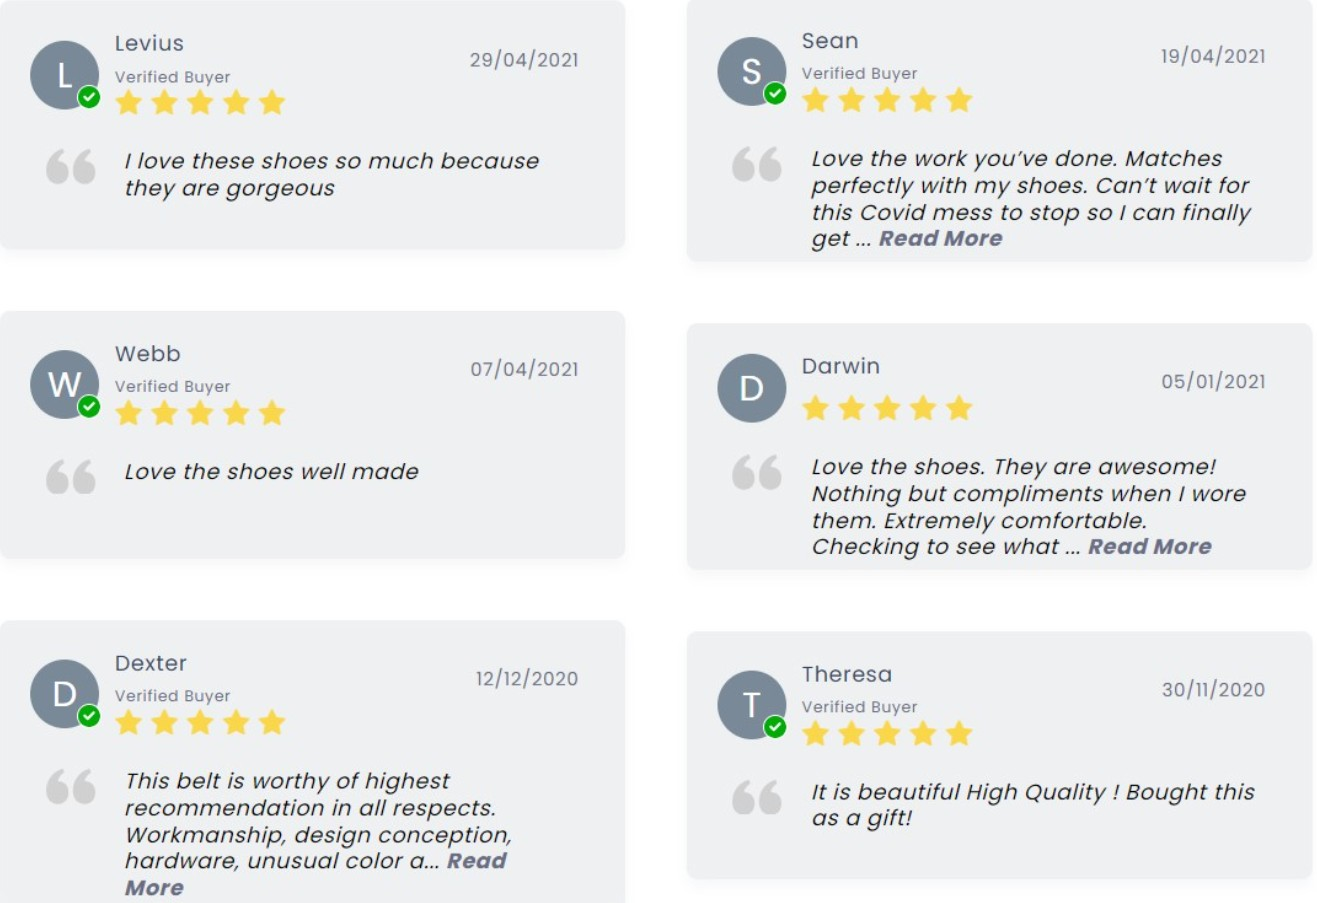
Task: Click Verified Buyer label under Dexter
Action: pos(172,696)
